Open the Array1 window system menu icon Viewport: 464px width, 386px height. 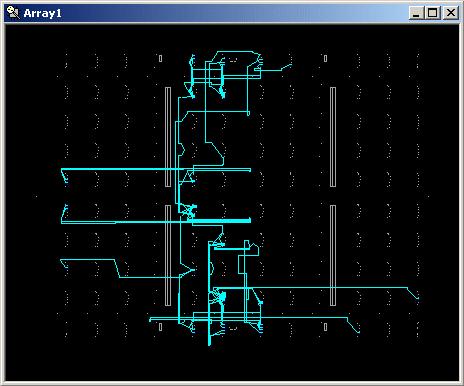pyautogui.click(x=13, y=13)
